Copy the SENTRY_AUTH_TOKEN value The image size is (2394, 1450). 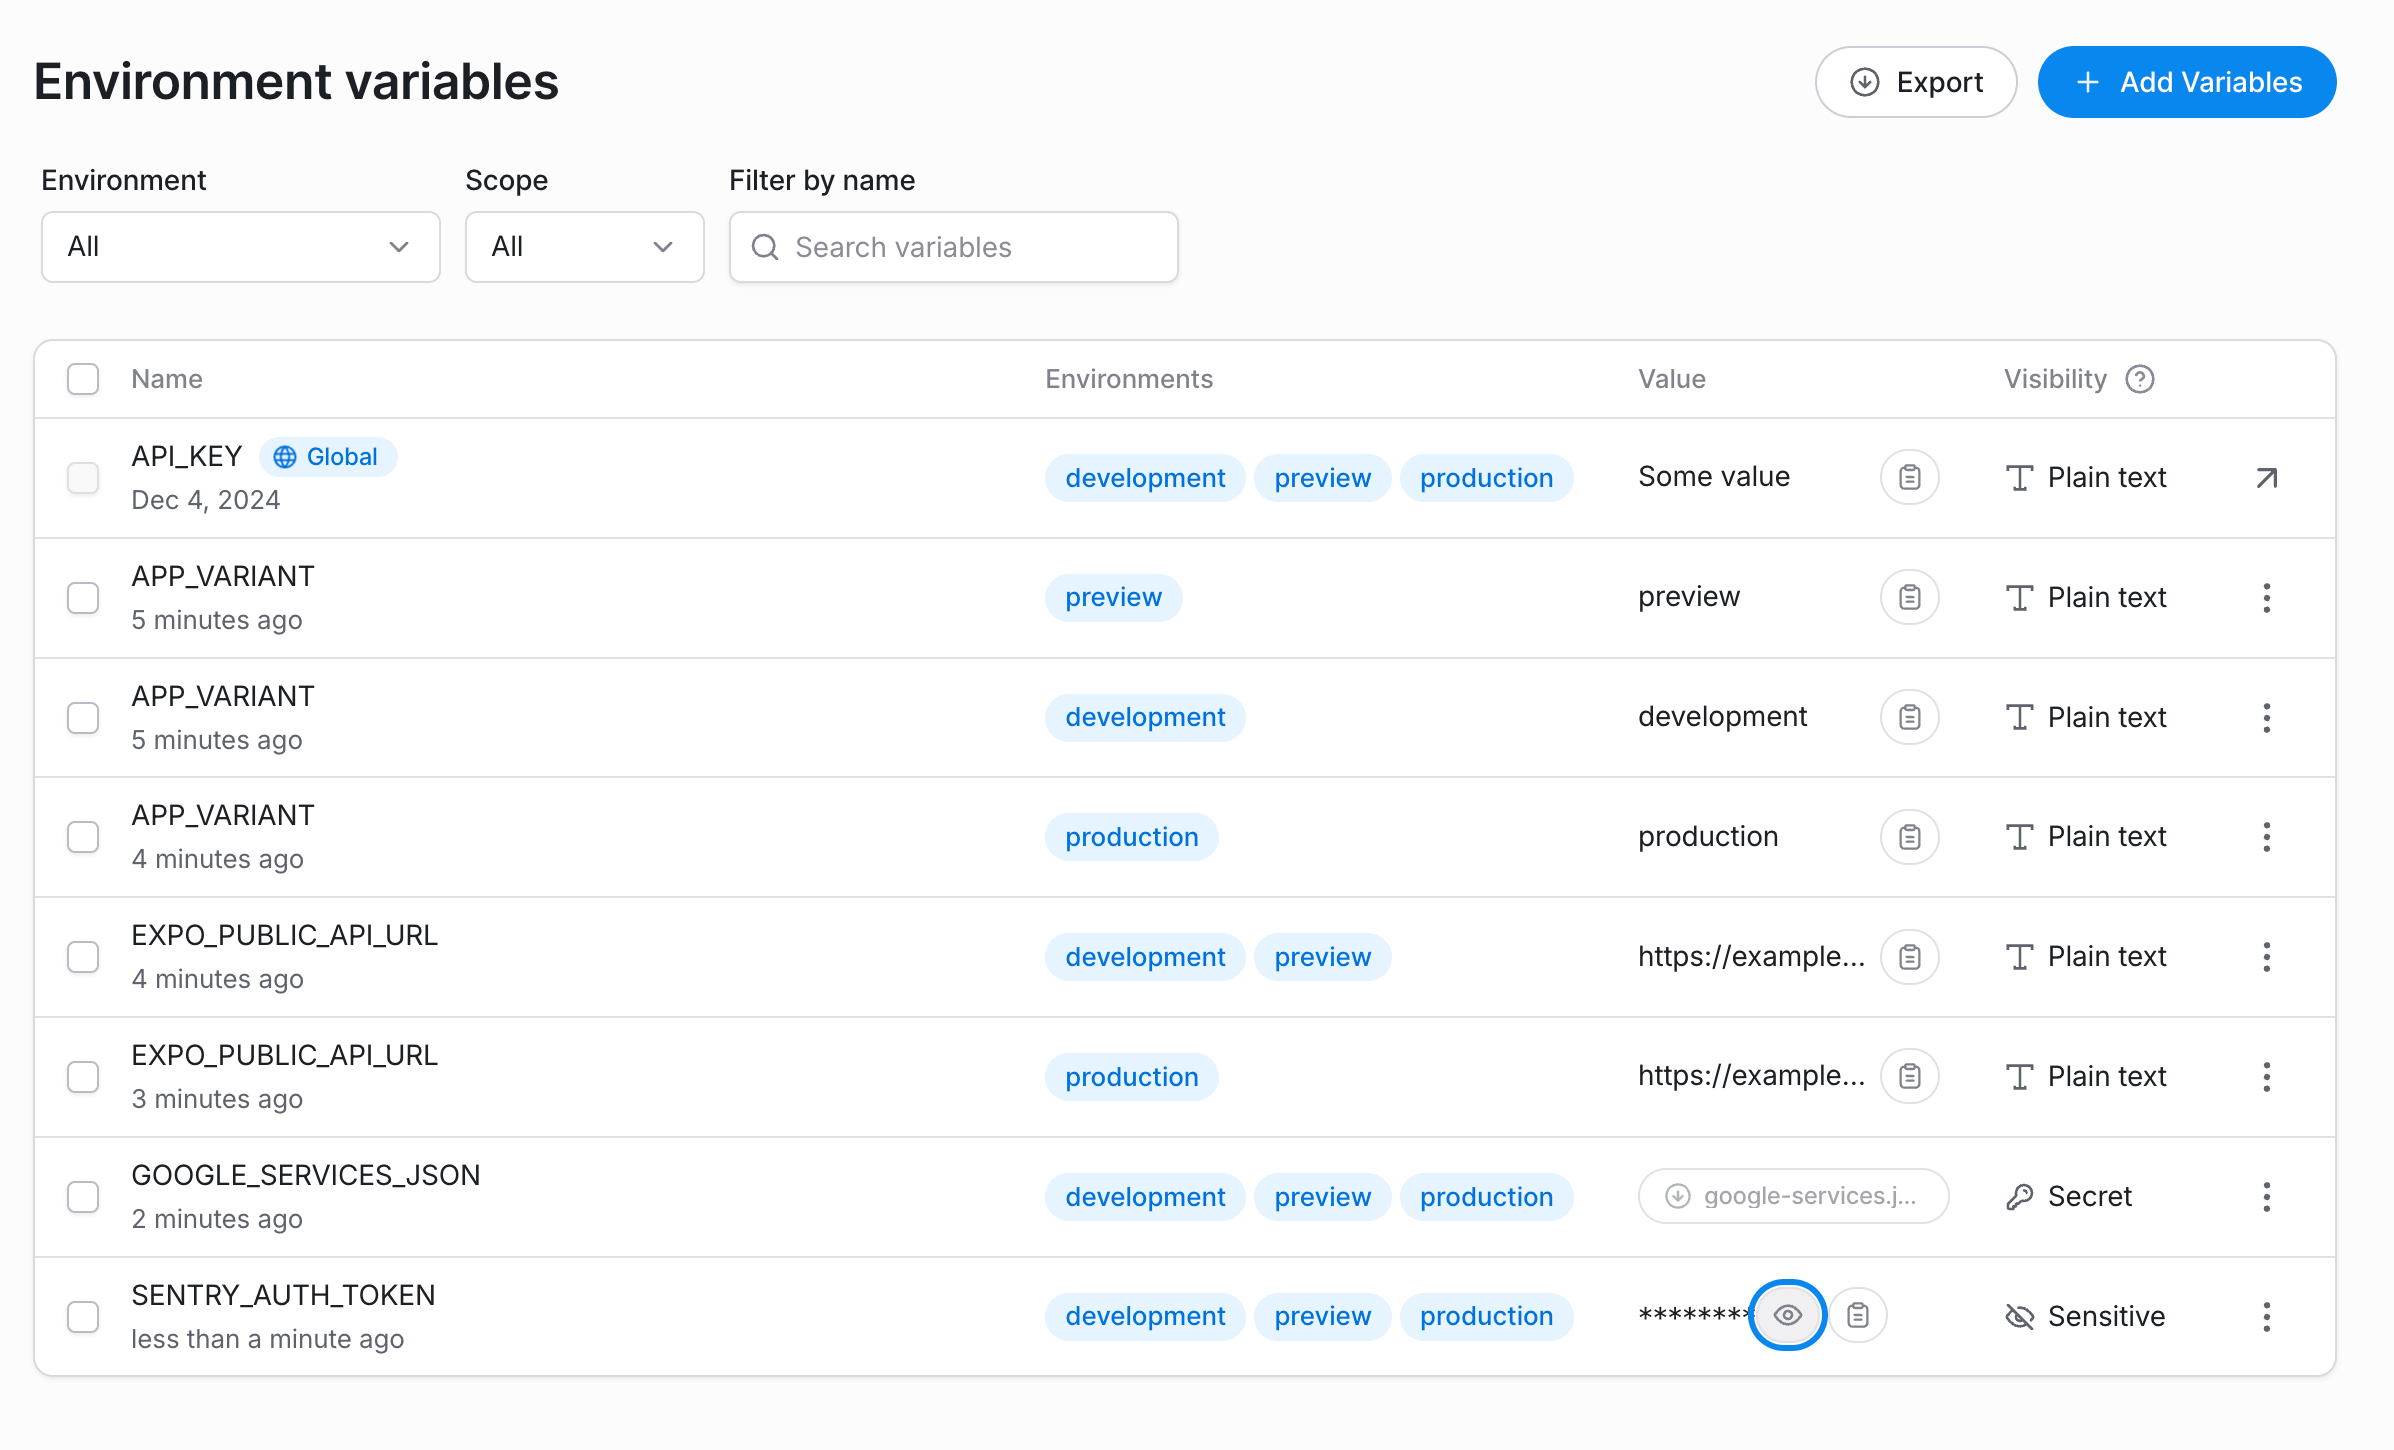1858,1315
